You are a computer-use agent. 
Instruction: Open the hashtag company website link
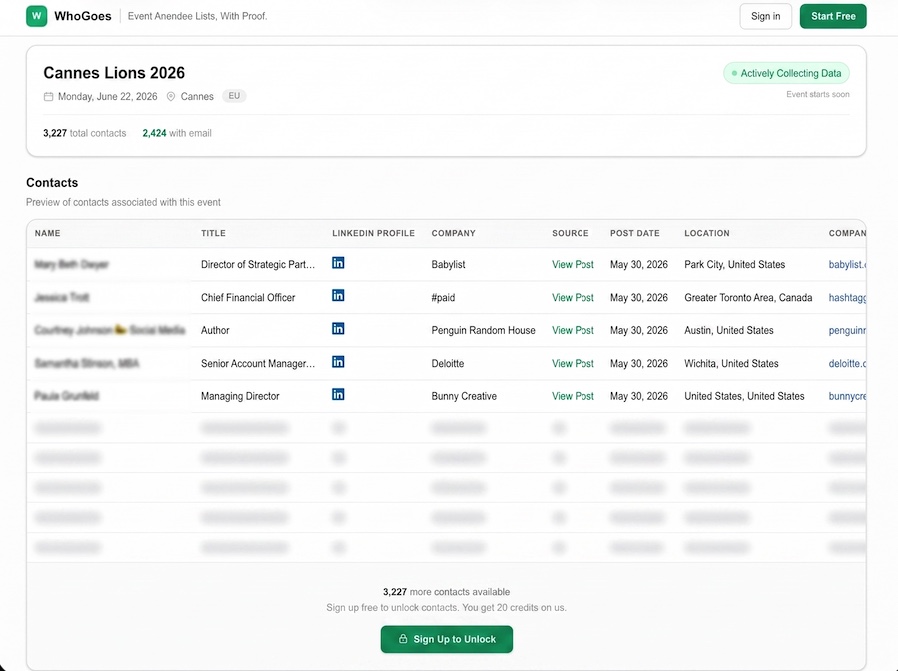(x=847, y=298)
